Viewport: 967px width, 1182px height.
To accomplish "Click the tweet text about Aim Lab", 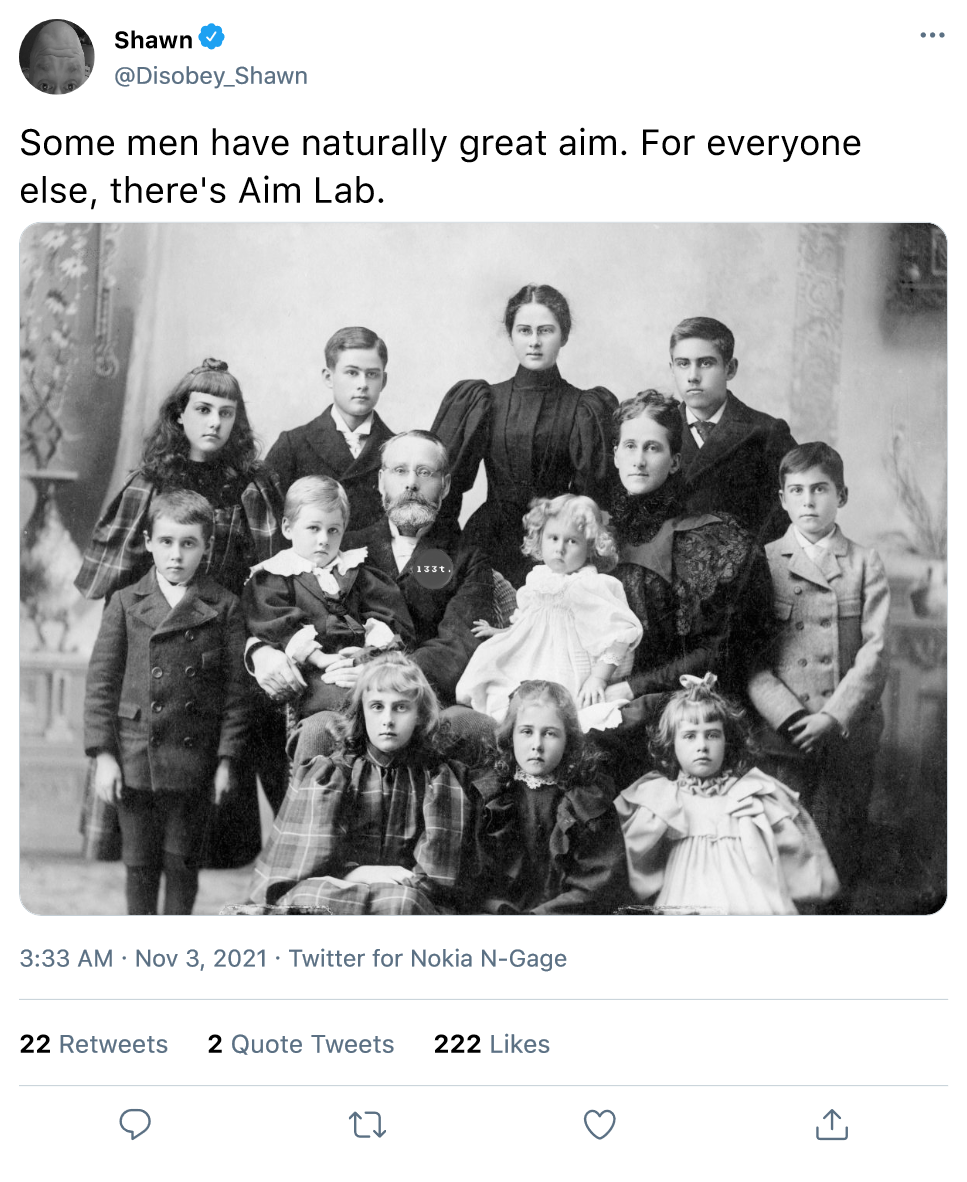I will pyautogui.click(x=440, y=165).
